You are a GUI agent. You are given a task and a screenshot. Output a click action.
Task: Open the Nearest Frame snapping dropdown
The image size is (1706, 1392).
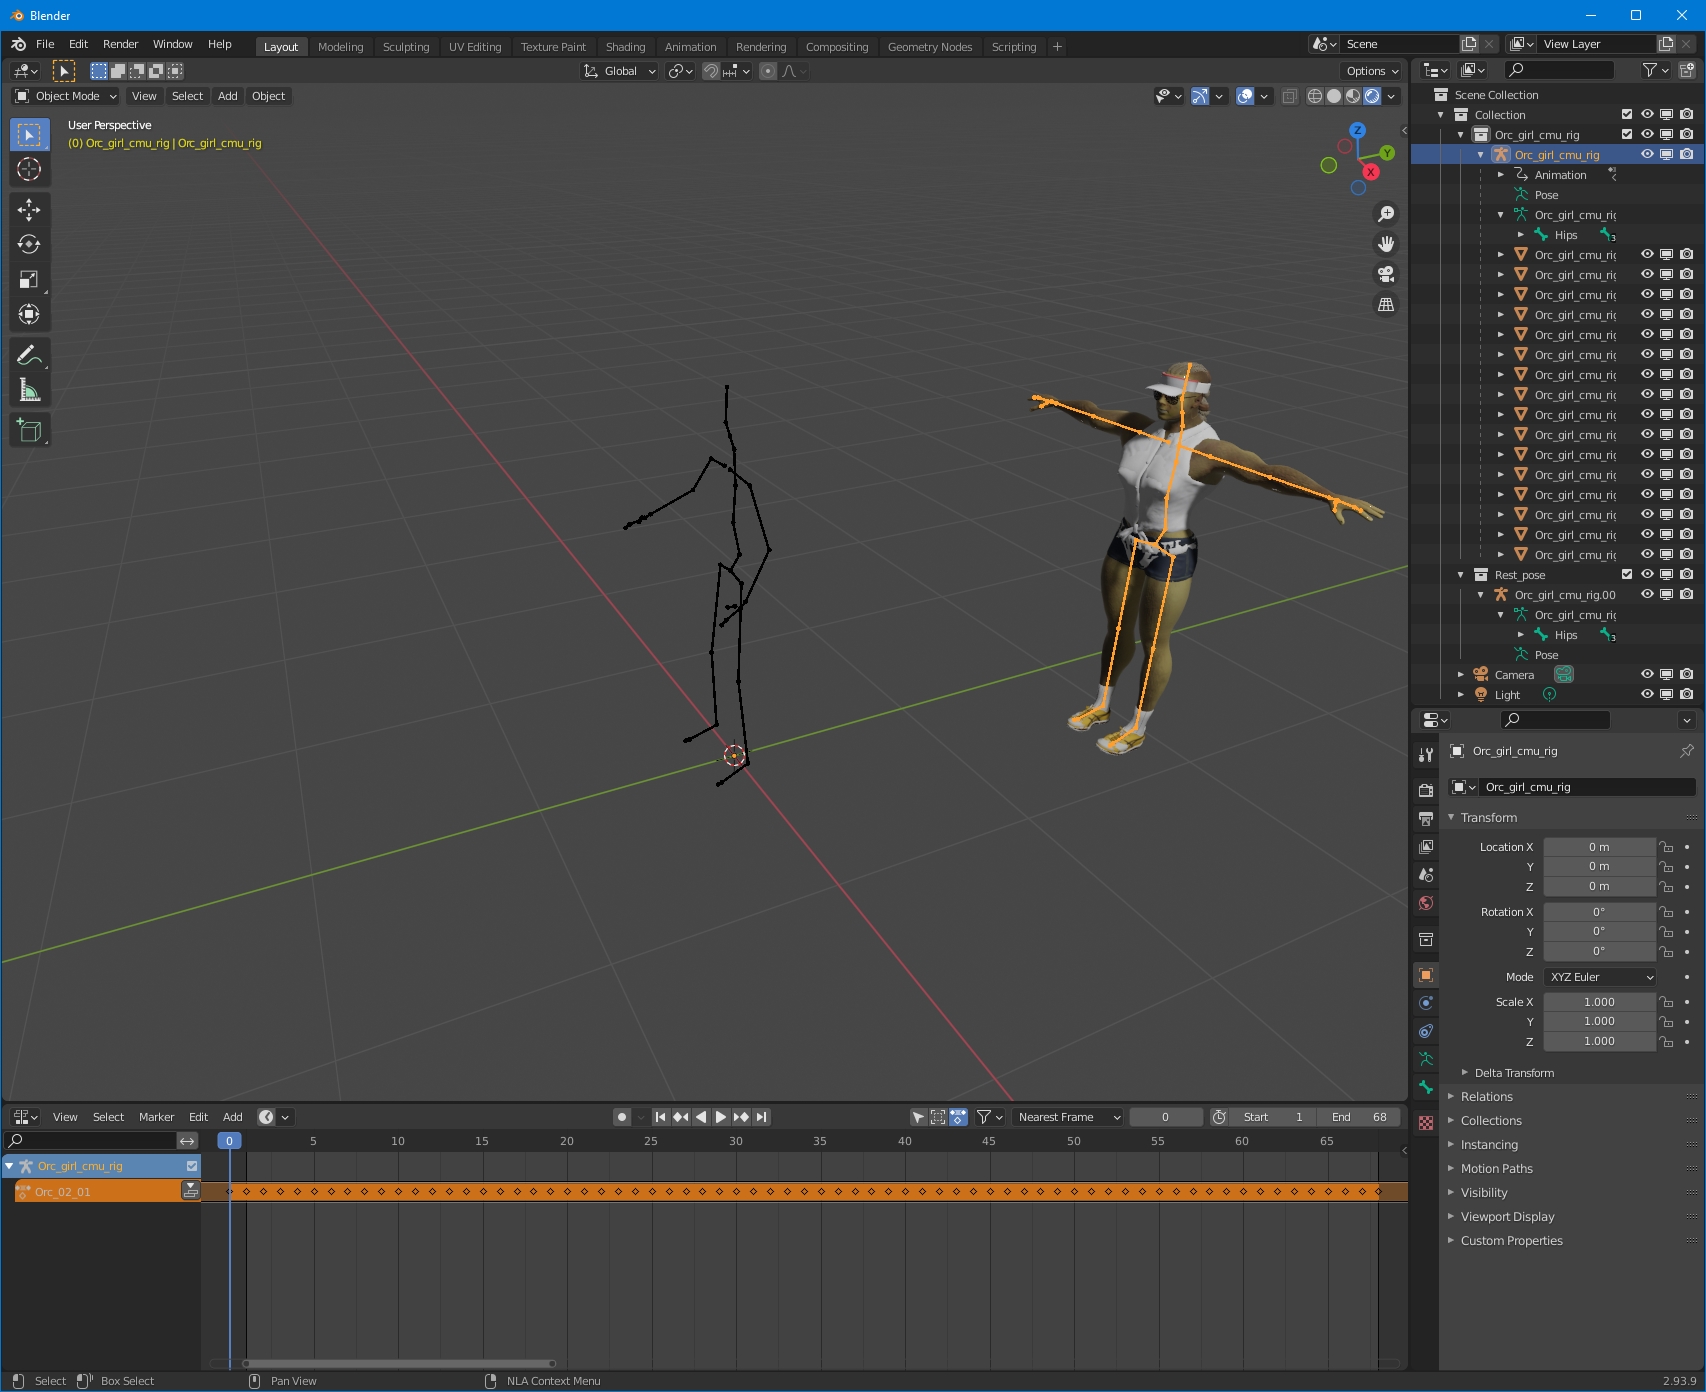tap(1067, 1117)
